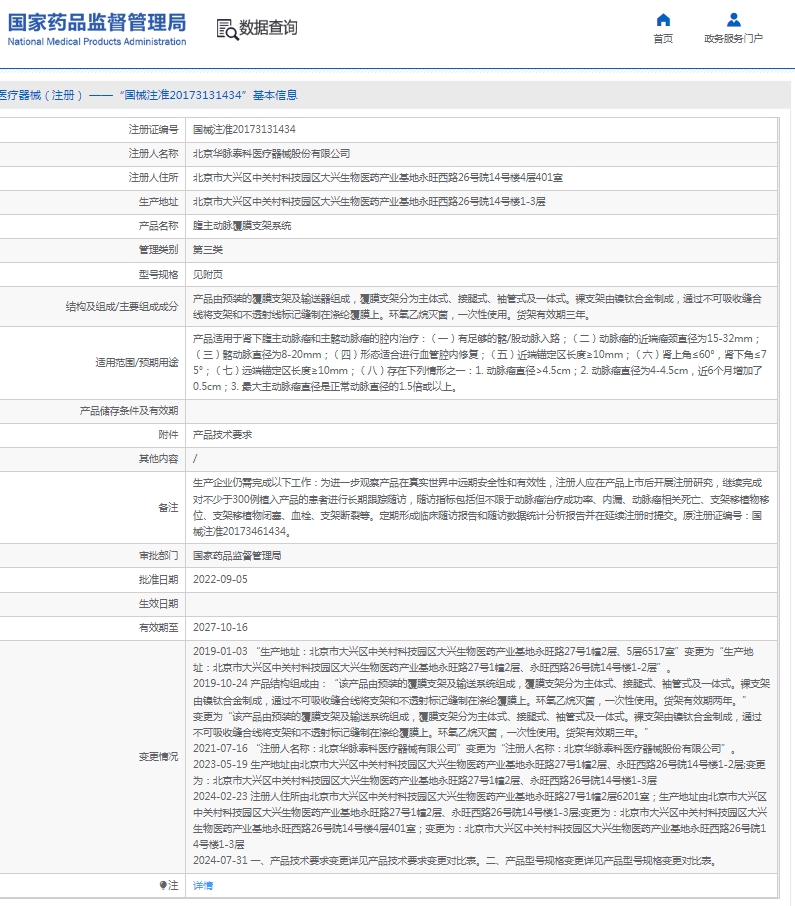795x906 pixels.
Task: Select registration number value 国械注准20173131434
Action: 244,129
